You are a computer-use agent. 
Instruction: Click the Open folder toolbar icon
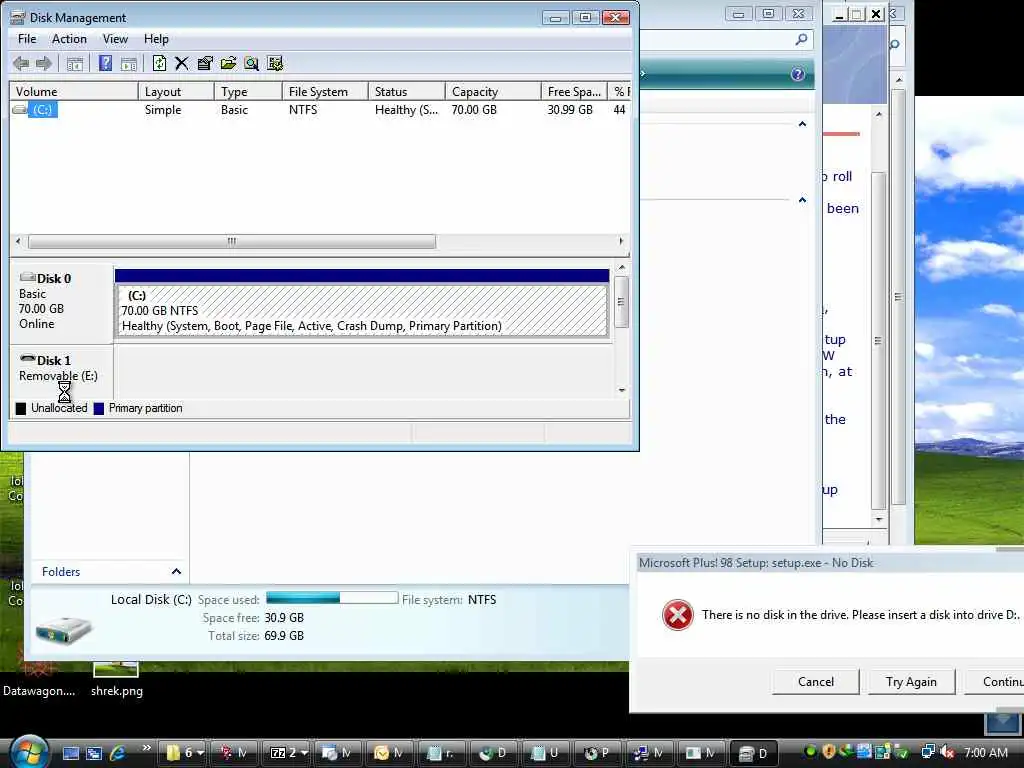pos(228,63)
